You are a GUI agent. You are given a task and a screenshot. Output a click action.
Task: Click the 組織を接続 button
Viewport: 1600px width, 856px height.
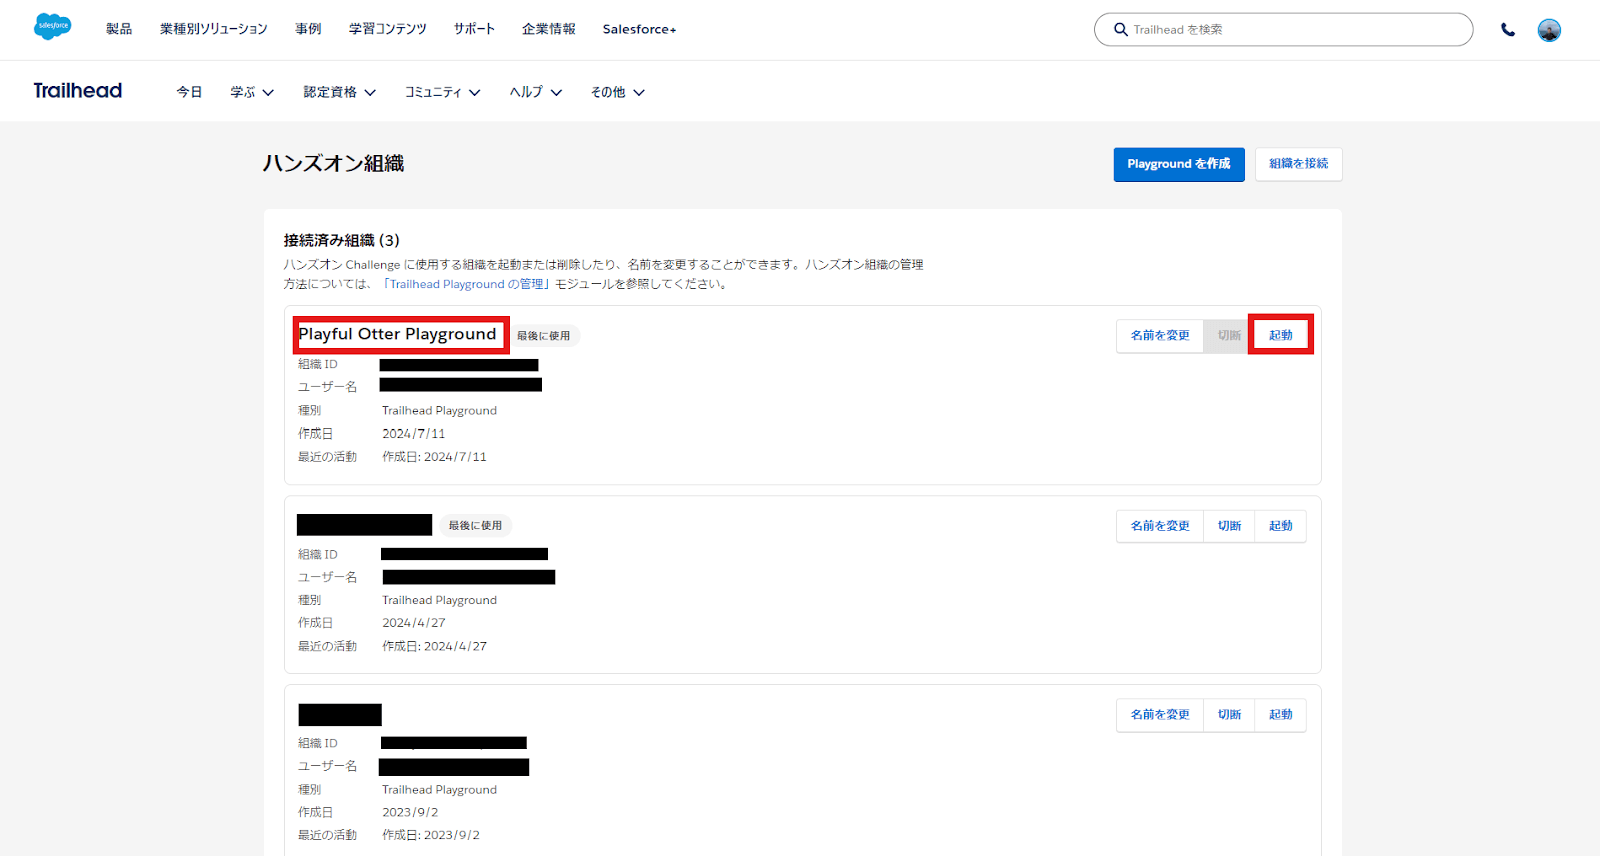tap(1298, 164)
